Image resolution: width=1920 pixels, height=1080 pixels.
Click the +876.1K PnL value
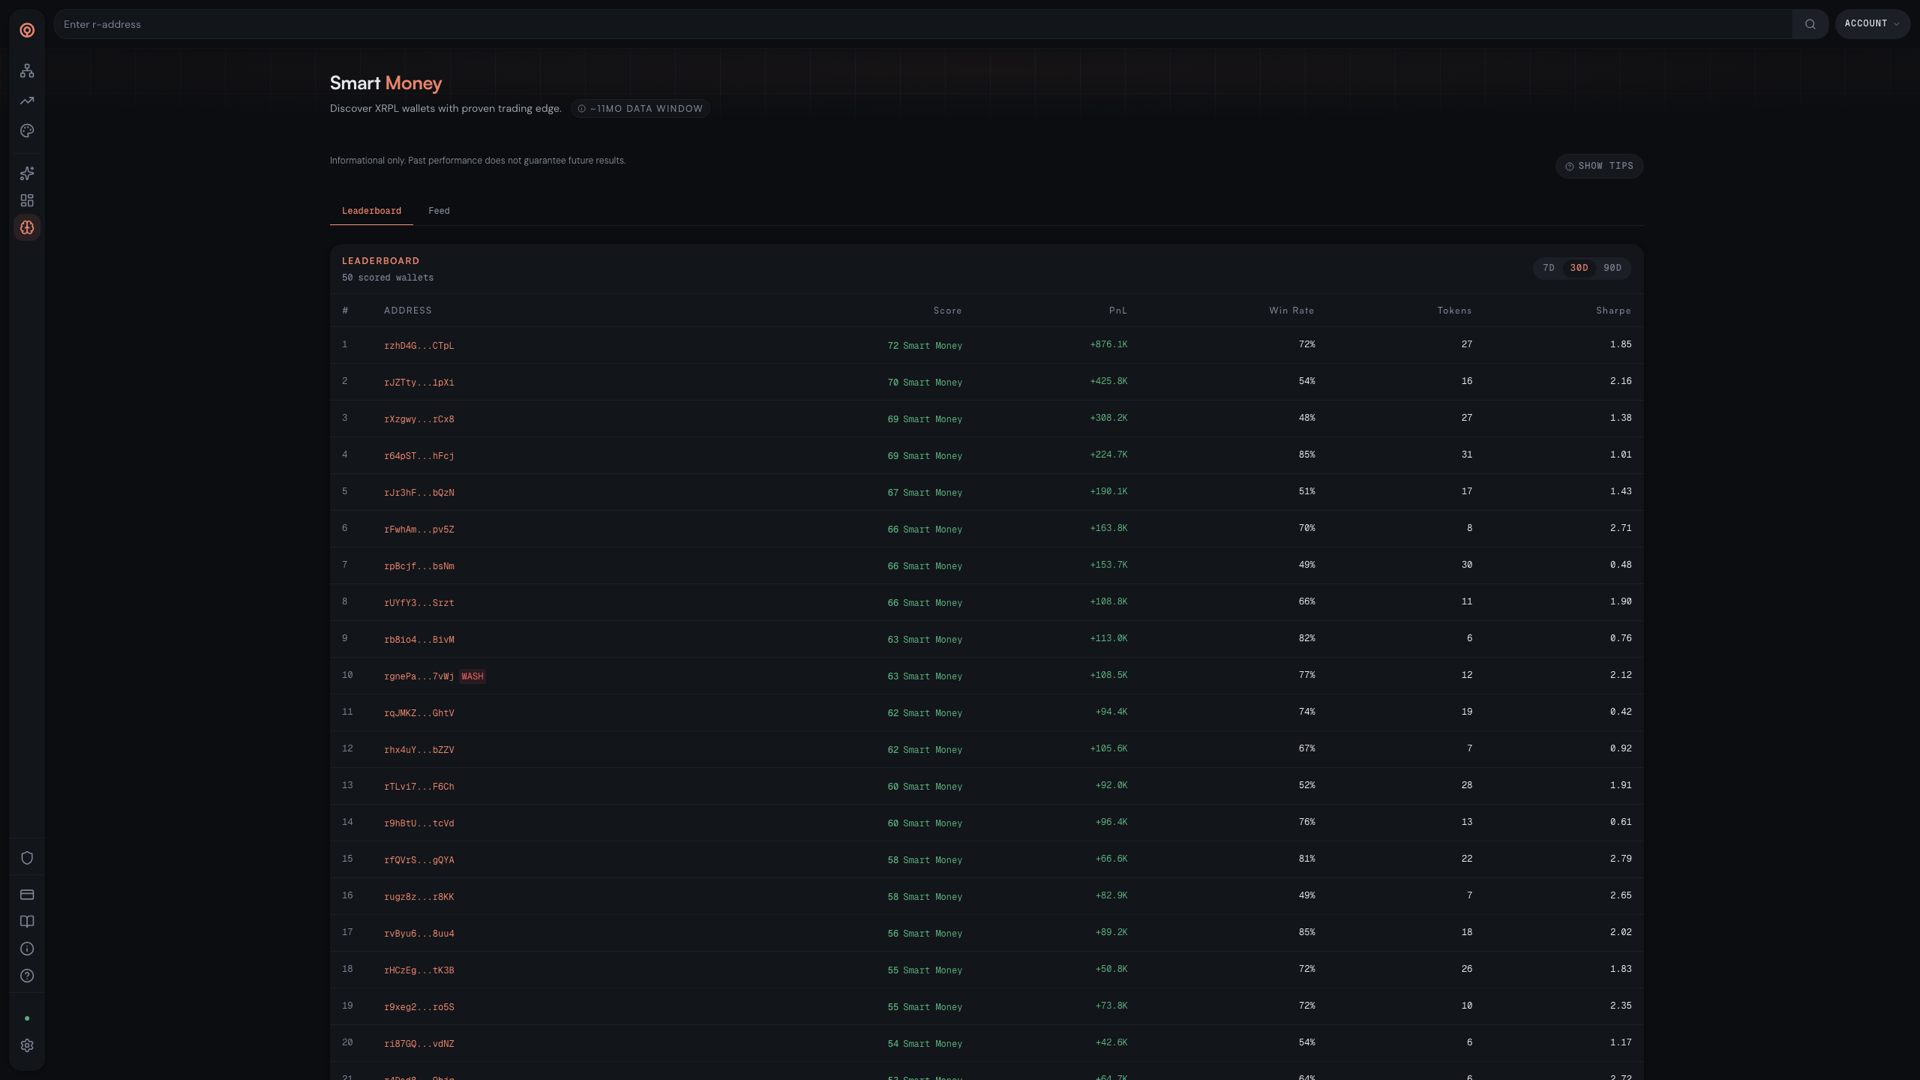tap(1108, 345)
